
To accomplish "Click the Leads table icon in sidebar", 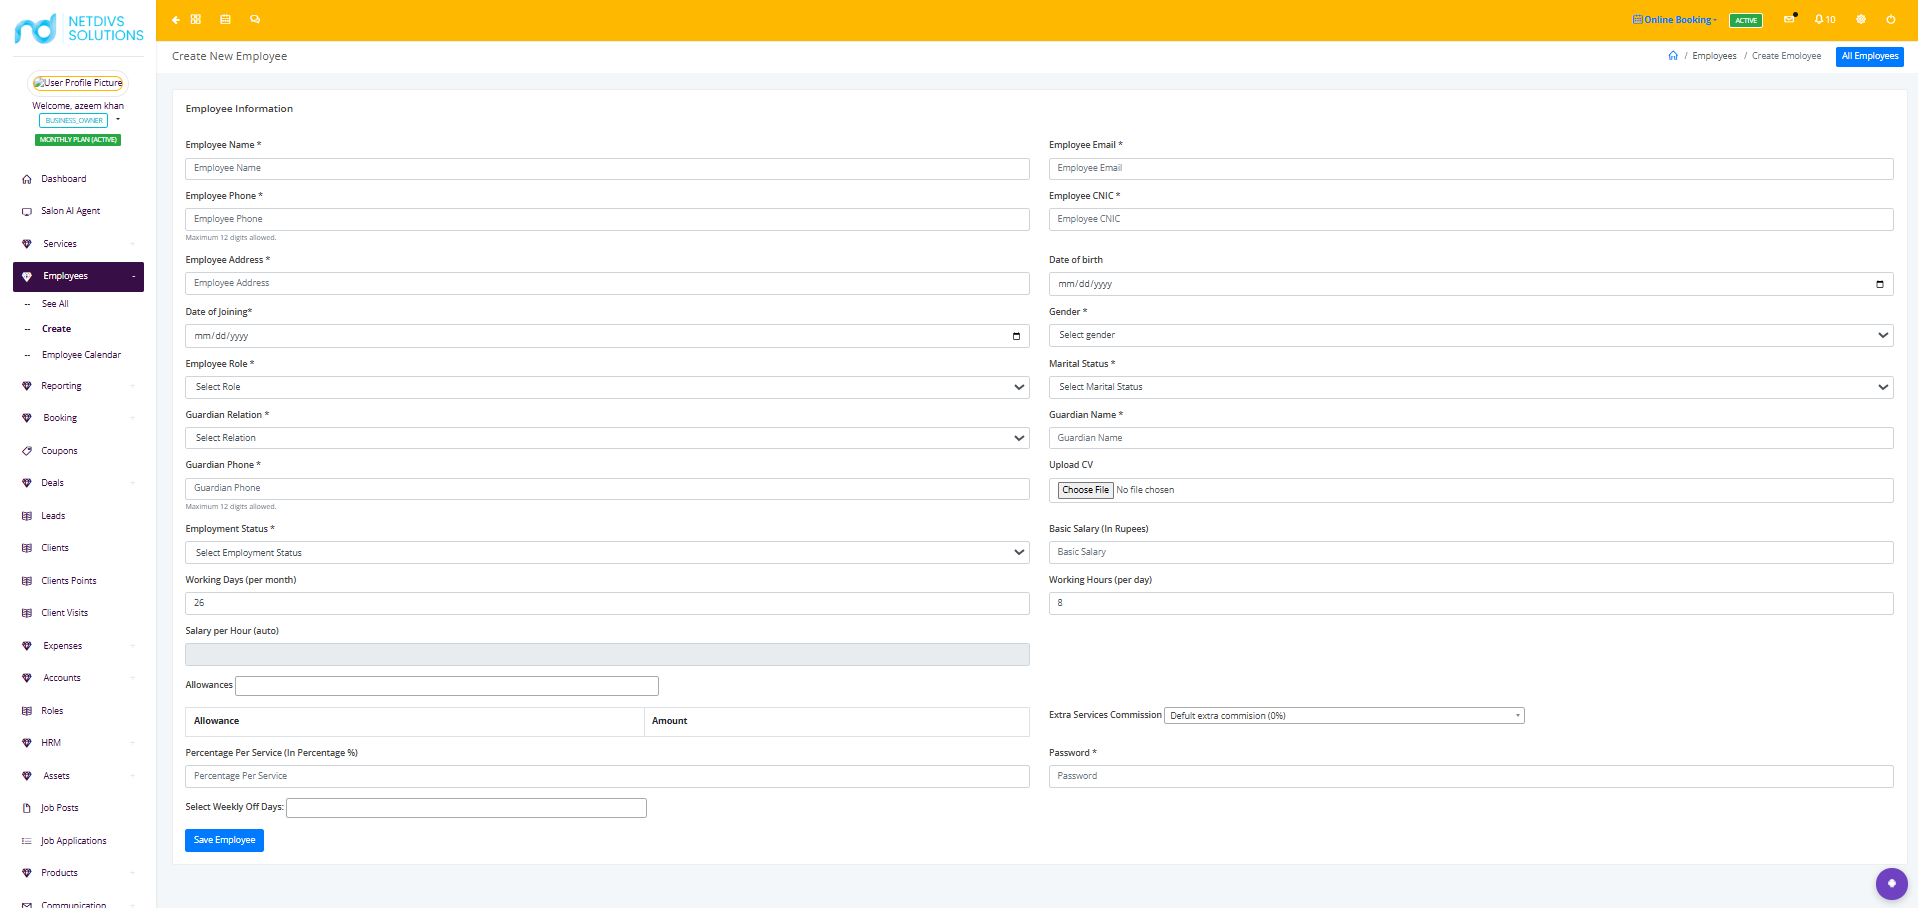I will (27, 516).
